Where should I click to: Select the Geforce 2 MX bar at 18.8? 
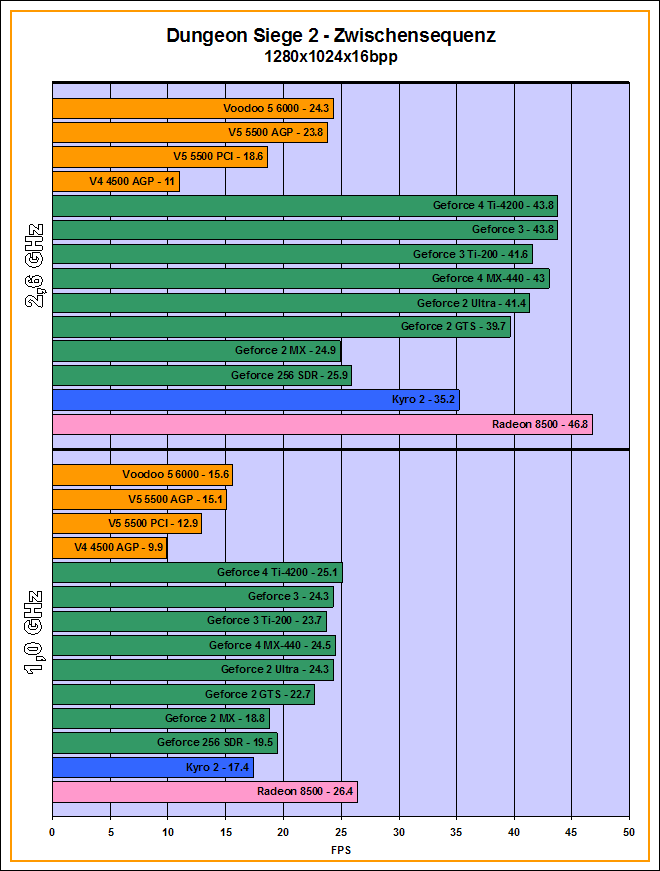tap(160, 719)
